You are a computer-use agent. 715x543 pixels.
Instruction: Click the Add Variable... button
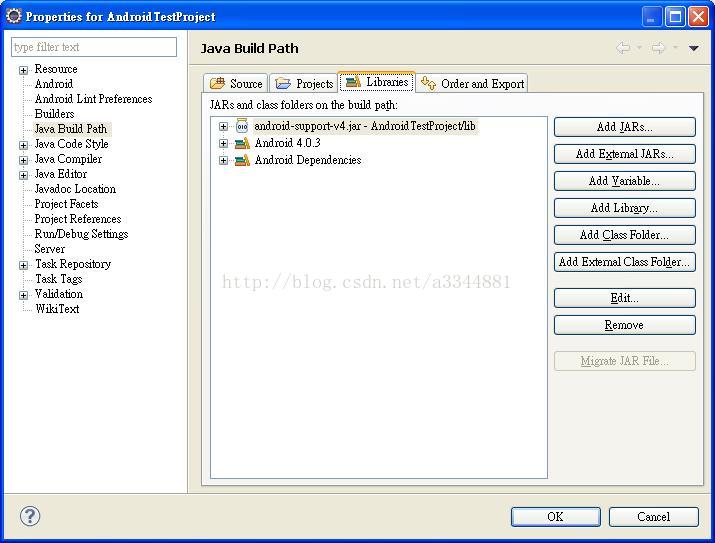625,181
